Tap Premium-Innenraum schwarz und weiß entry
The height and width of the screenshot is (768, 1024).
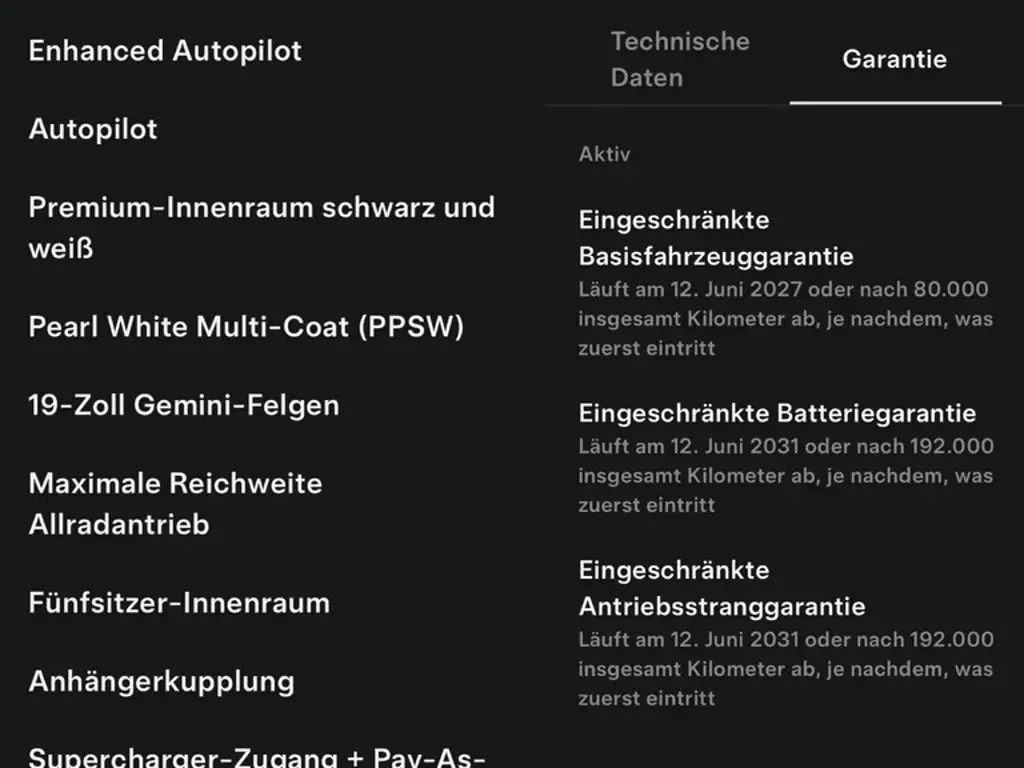coord(262,227)
